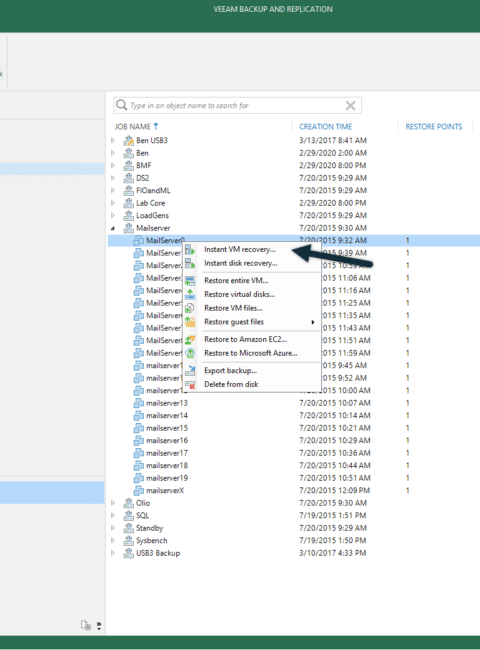Click the Restore guest files folder icon
This screenshot has width=480, height=650.
[190, 322]
